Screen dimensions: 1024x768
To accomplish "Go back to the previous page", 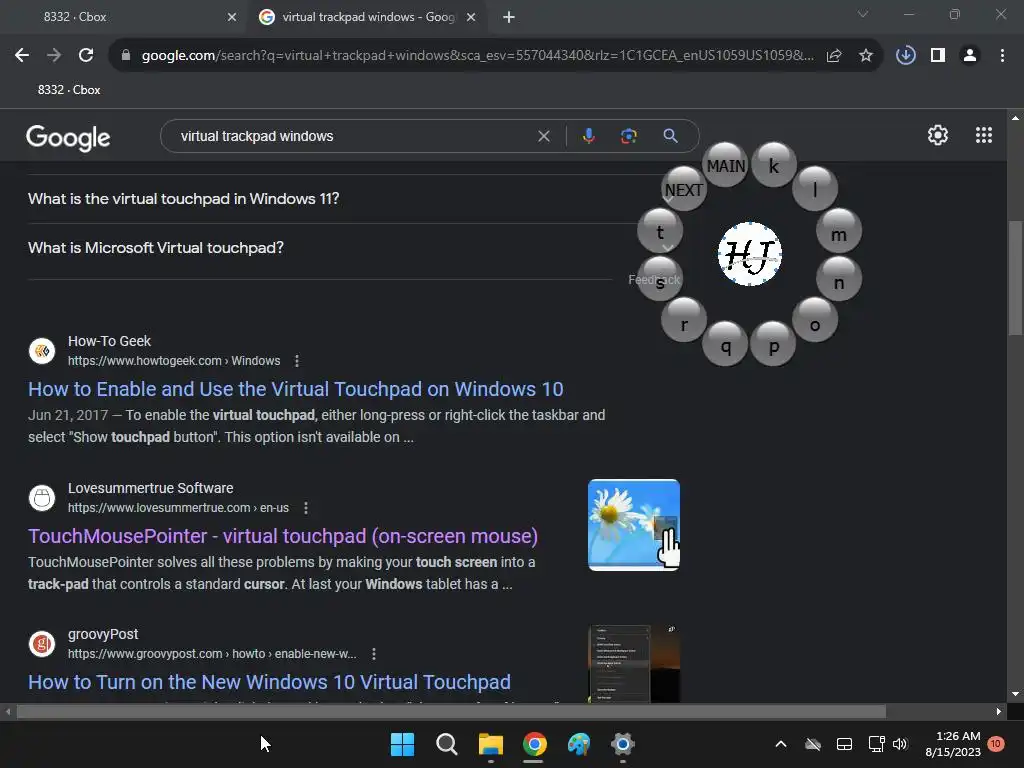I will click(22, 56).
